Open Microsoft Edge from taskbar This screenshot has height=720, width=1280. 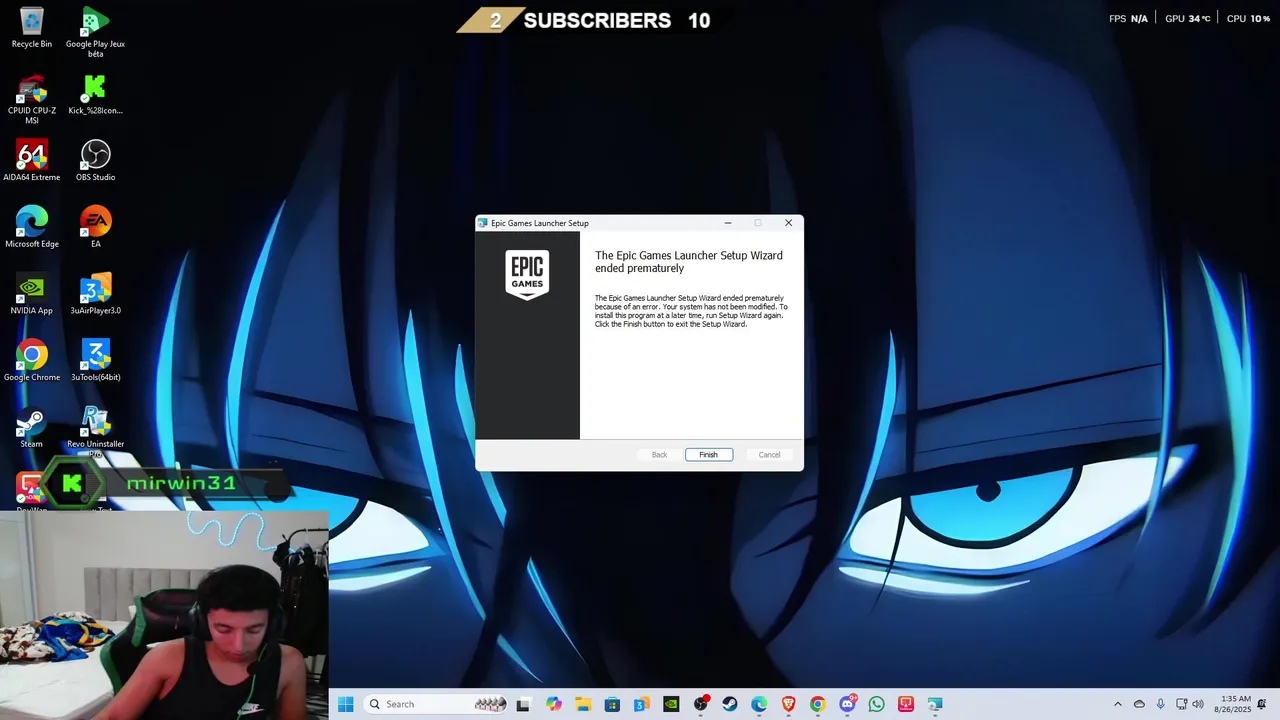click(759, 704)
